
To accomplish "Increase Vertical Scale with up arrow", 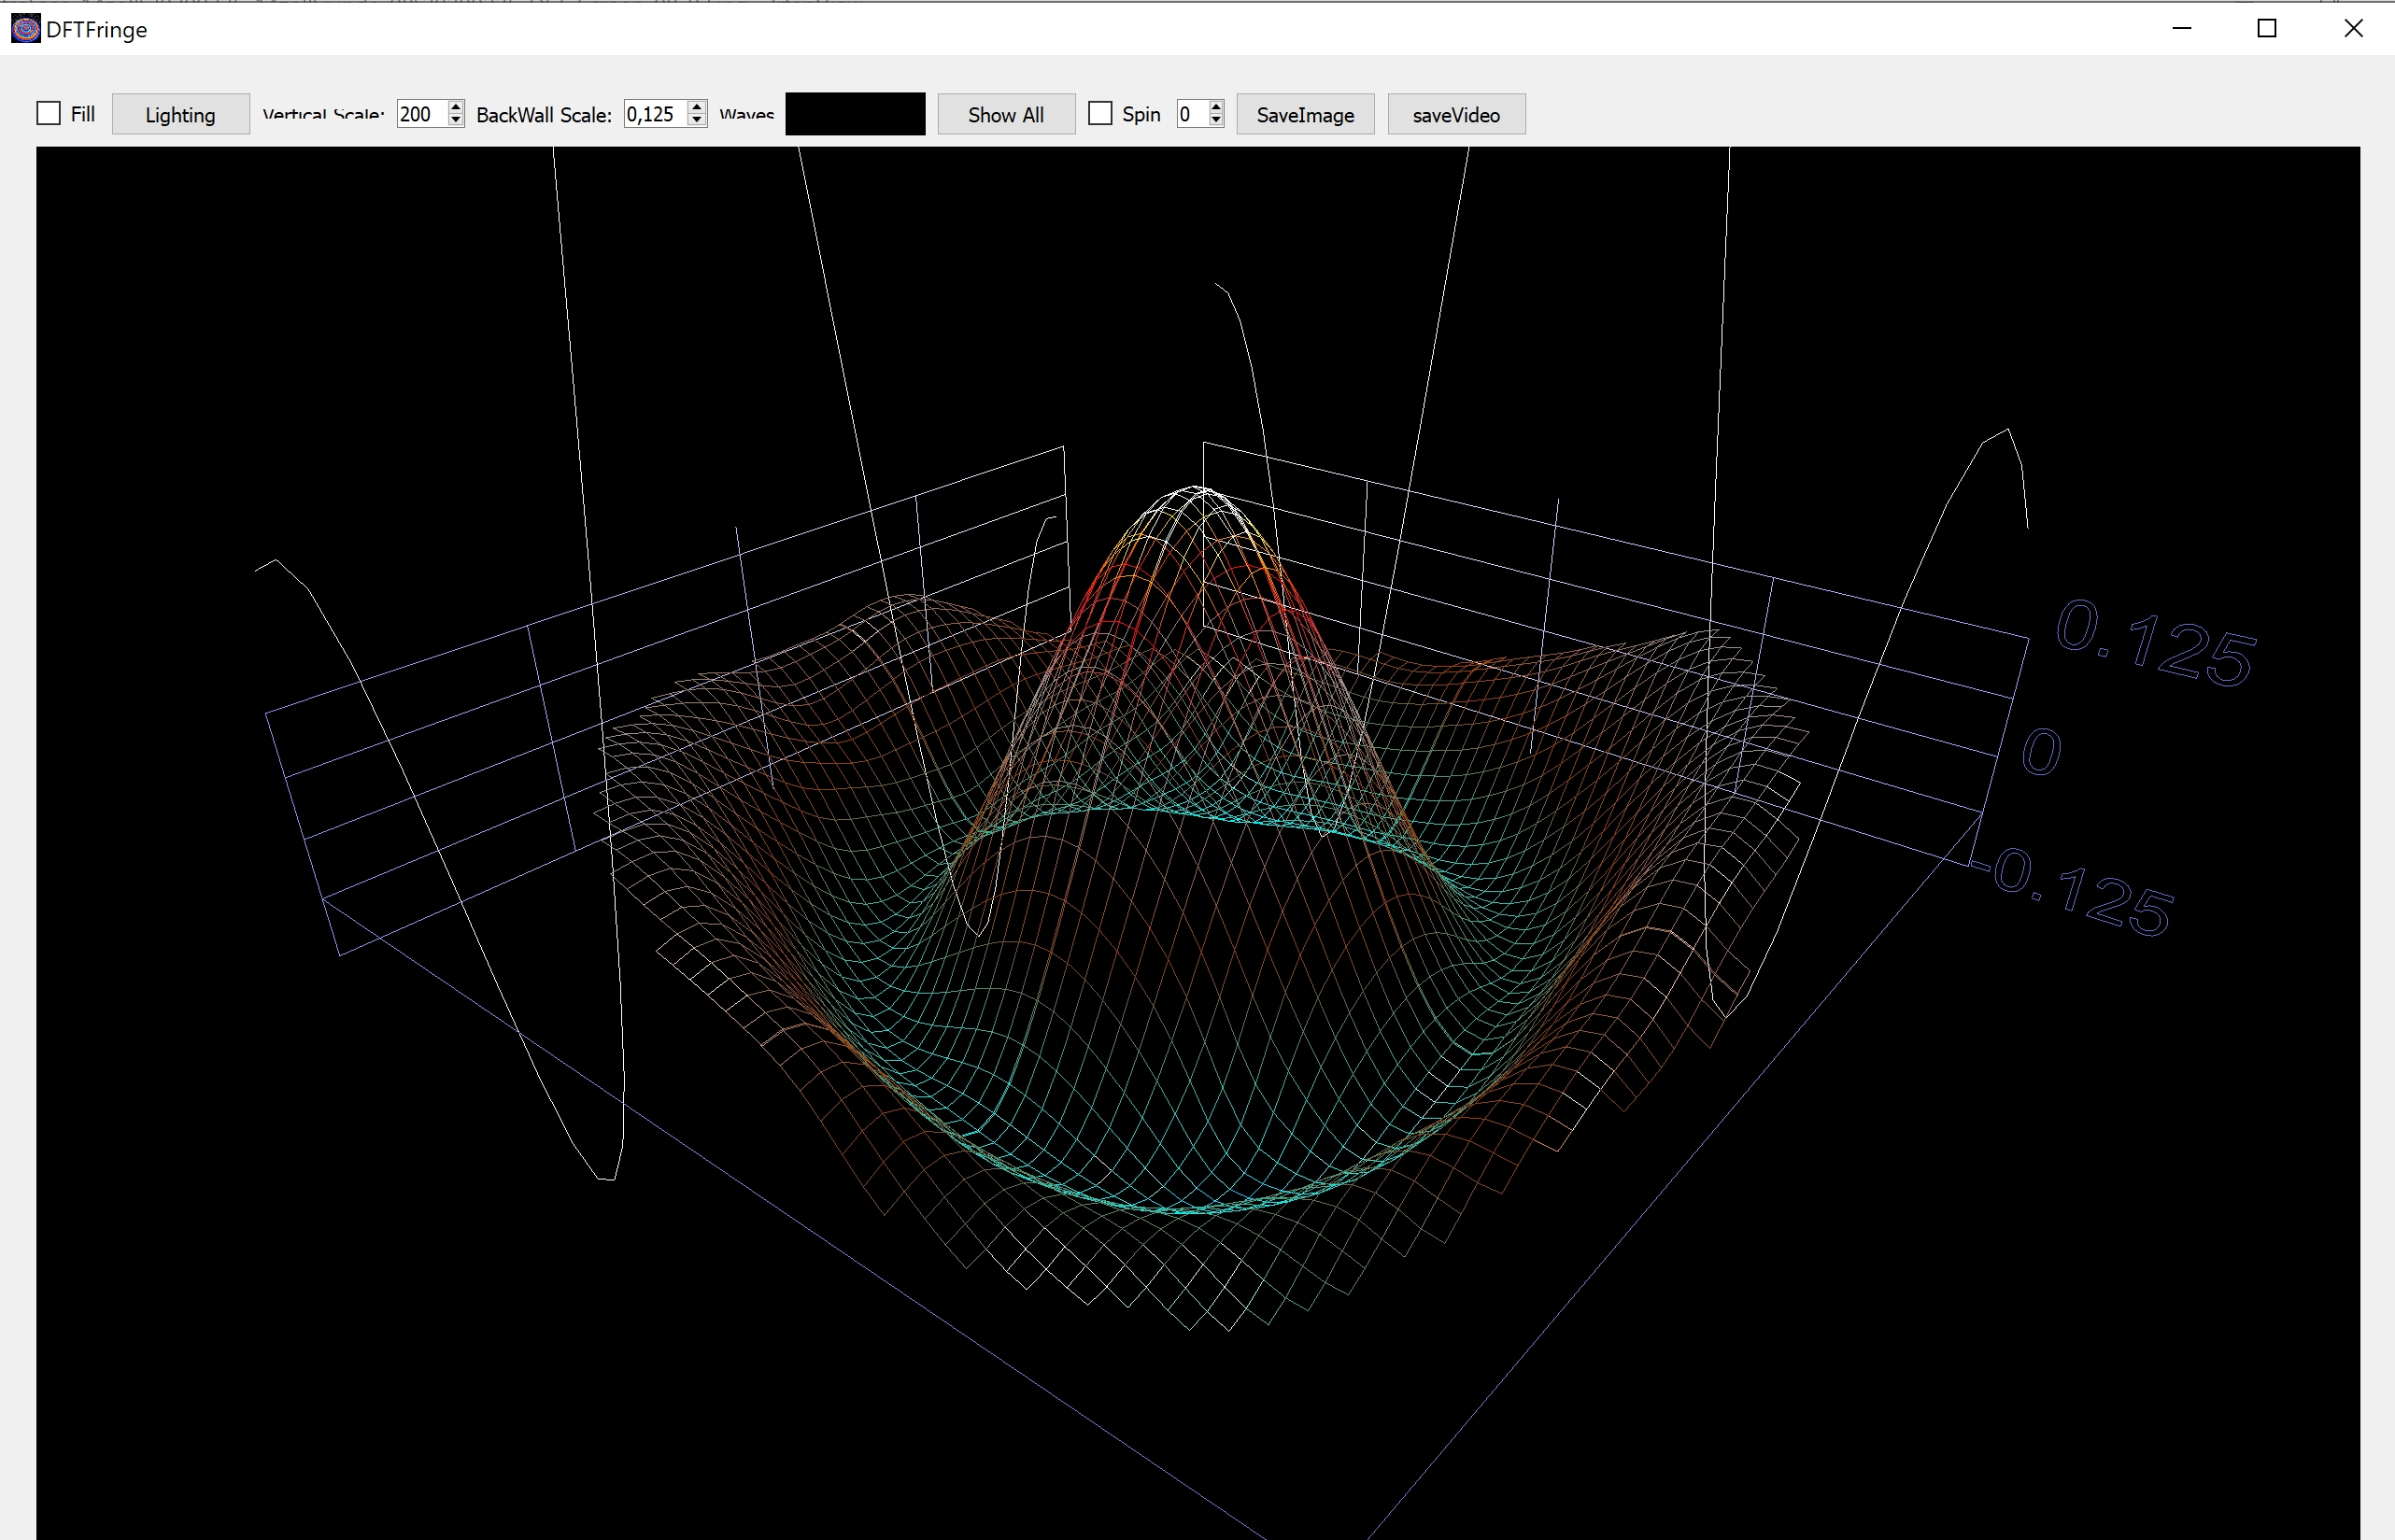I will tap(456, 107).
